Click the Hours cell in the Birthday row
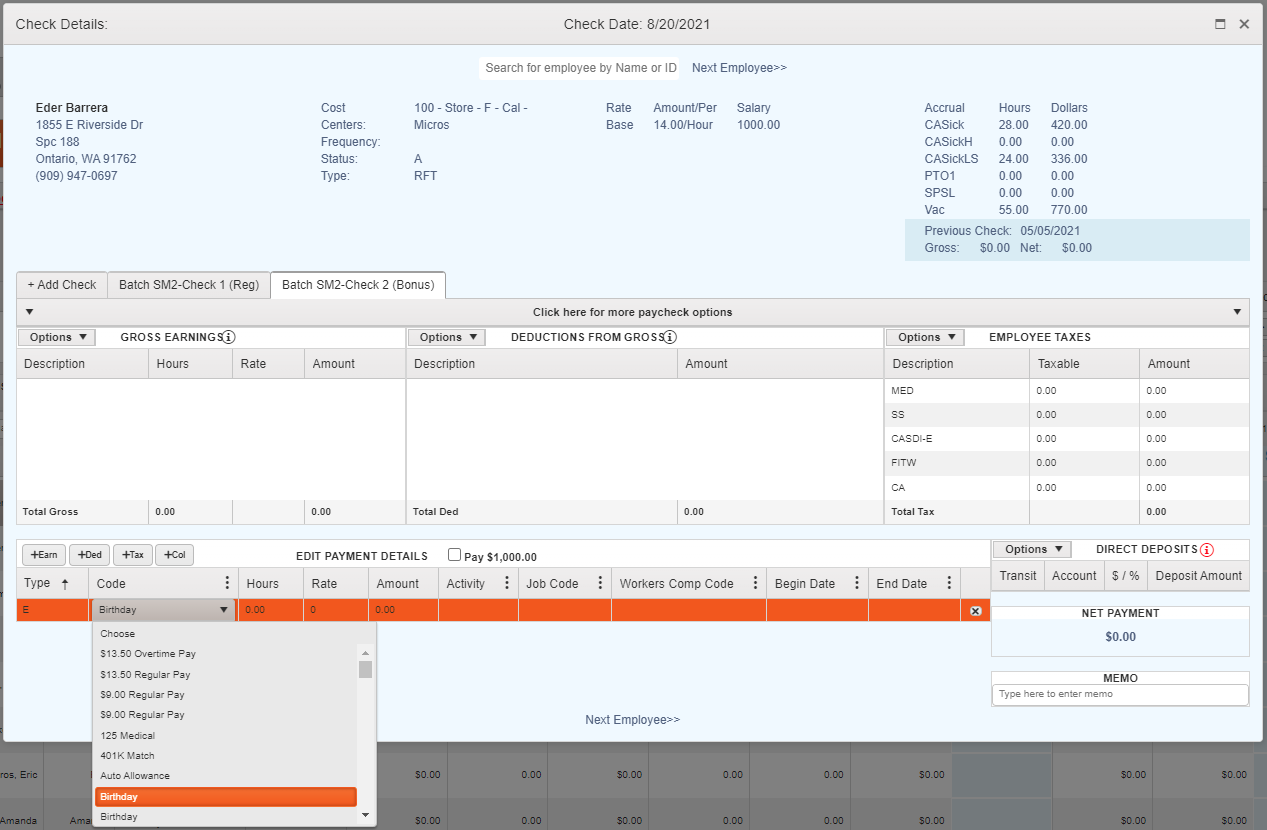 coord(270,609)
